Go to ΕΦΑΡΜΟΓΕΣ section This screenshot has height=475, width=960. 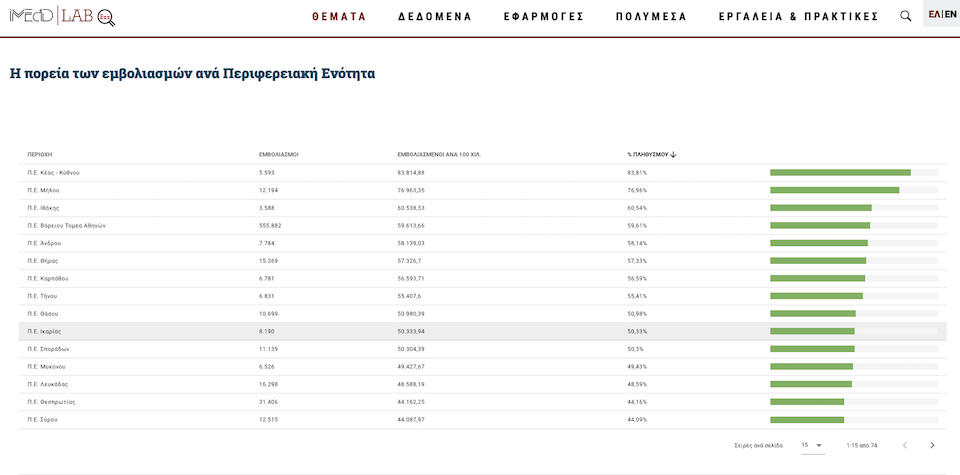coord(543,17)
